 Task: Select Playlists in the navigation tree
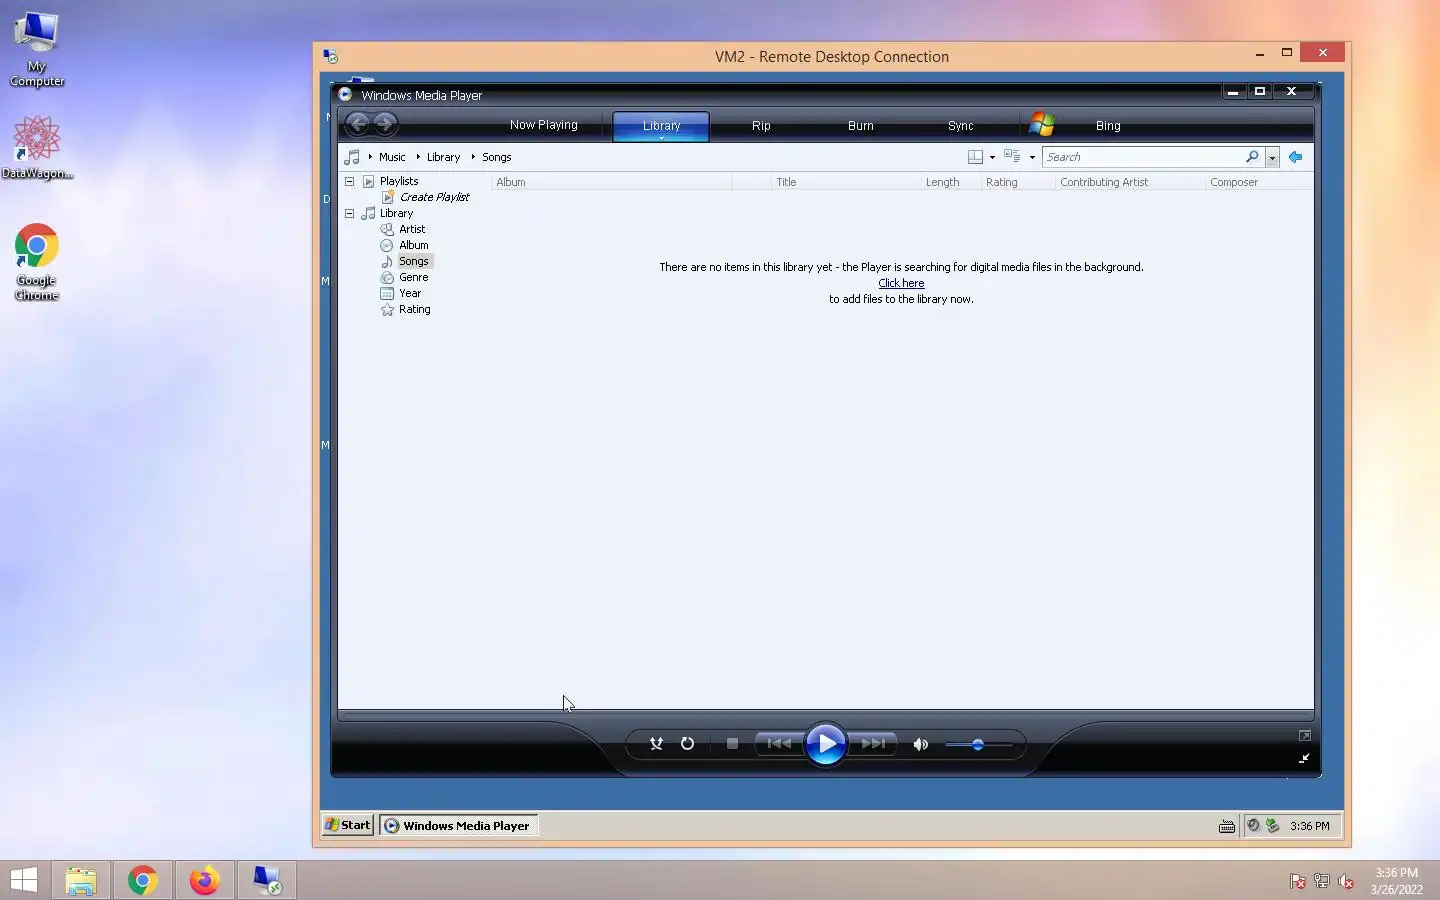coord(399,181)
